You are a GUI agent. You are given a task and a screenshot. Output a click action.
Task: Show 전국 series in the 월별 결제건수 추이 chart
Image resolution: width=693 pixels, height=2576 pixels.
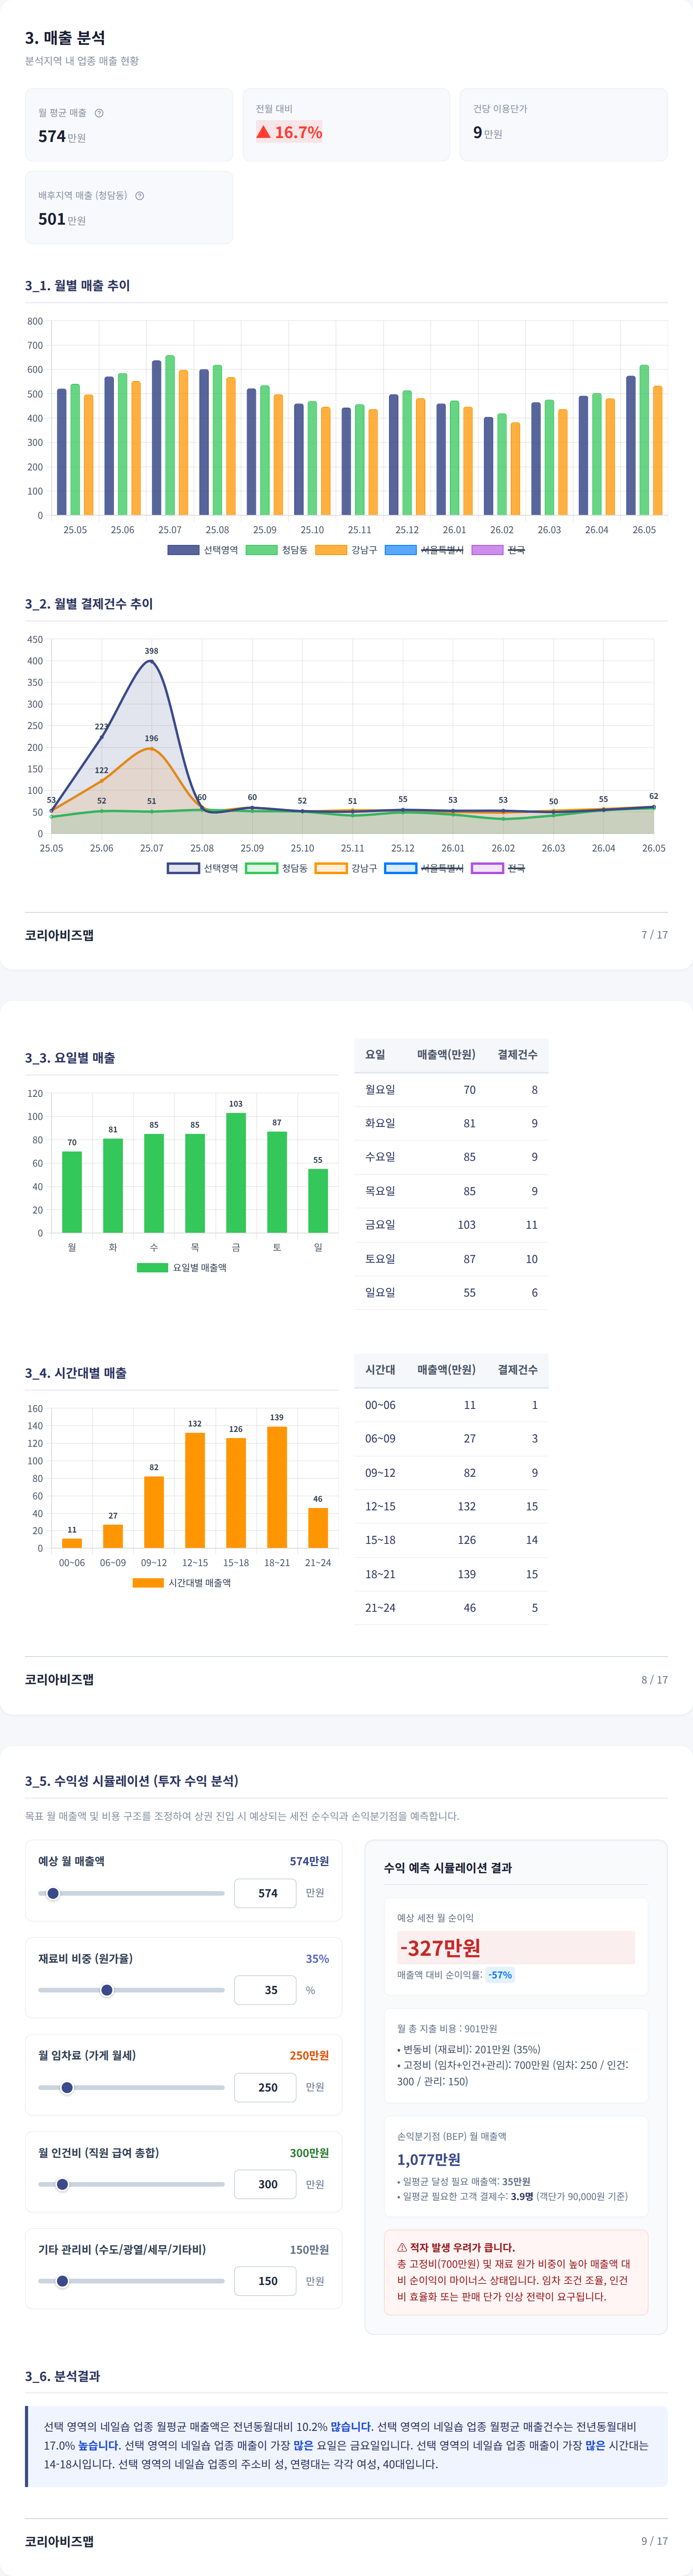(x=498, y=868)
